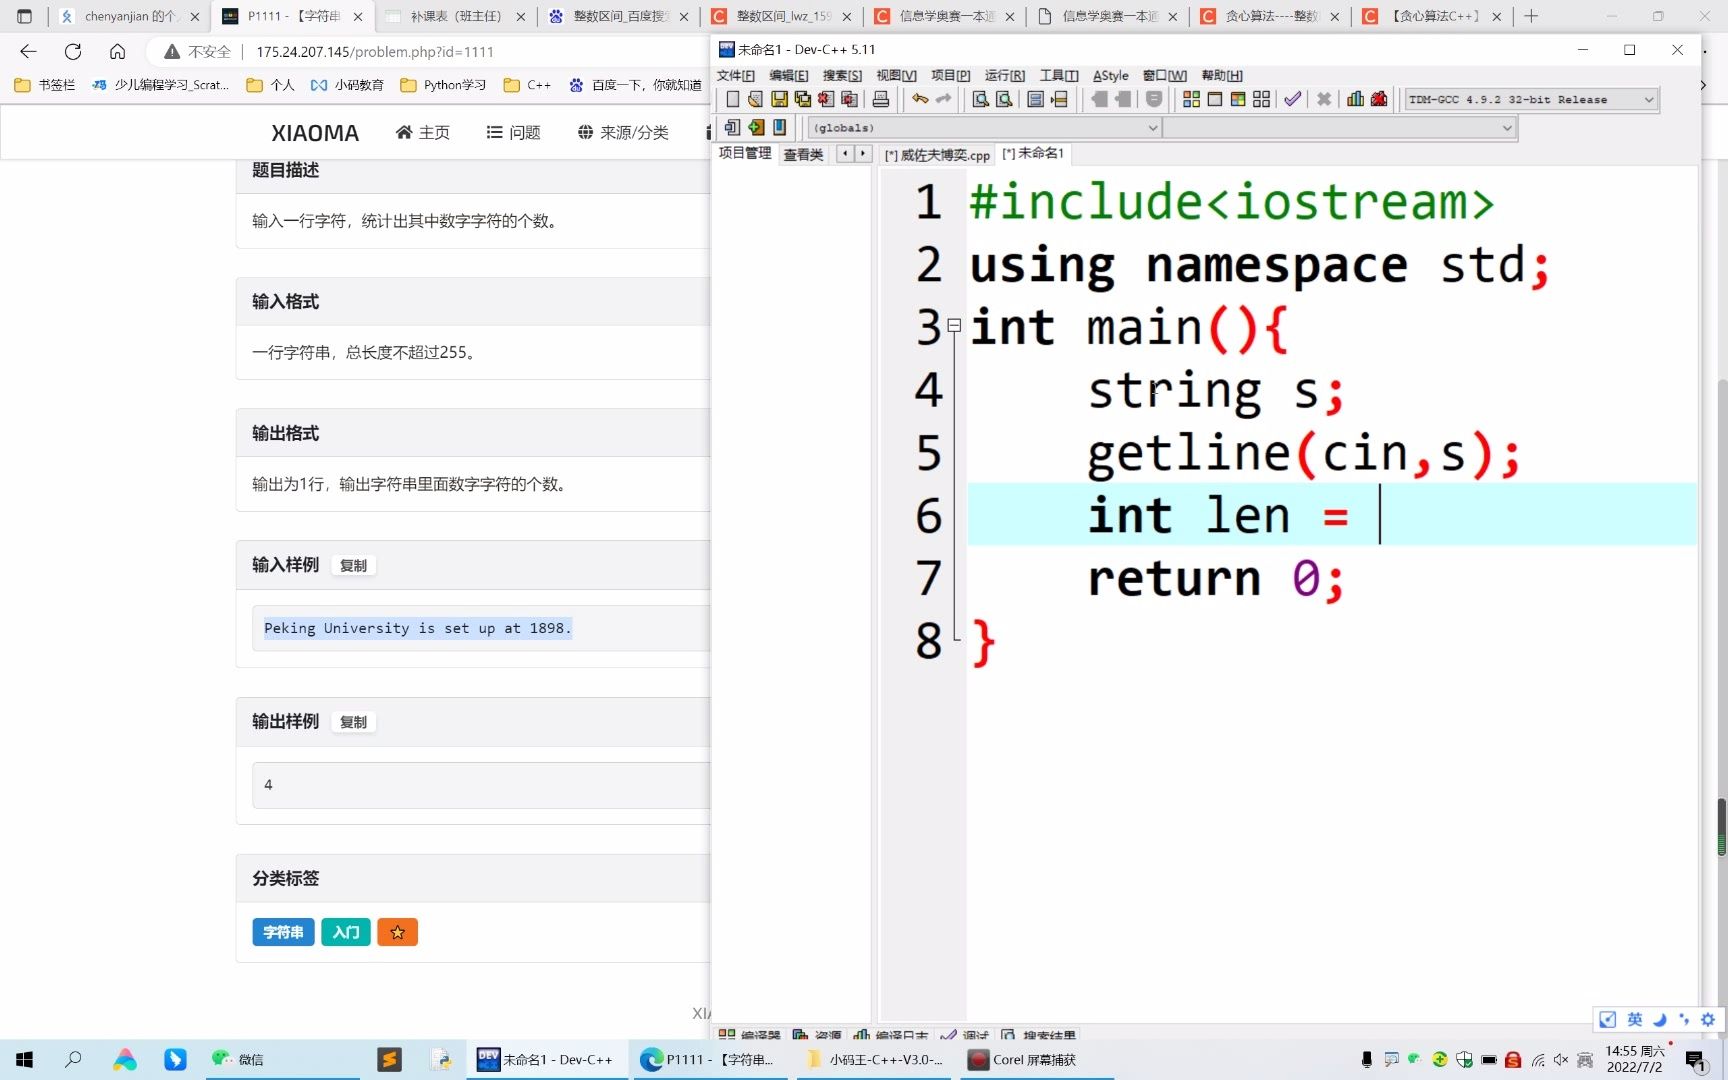
Task: Click the Toggle Bookmarks green icon in second toolbar
Action: pyautogui.click(x=756, y=127)
